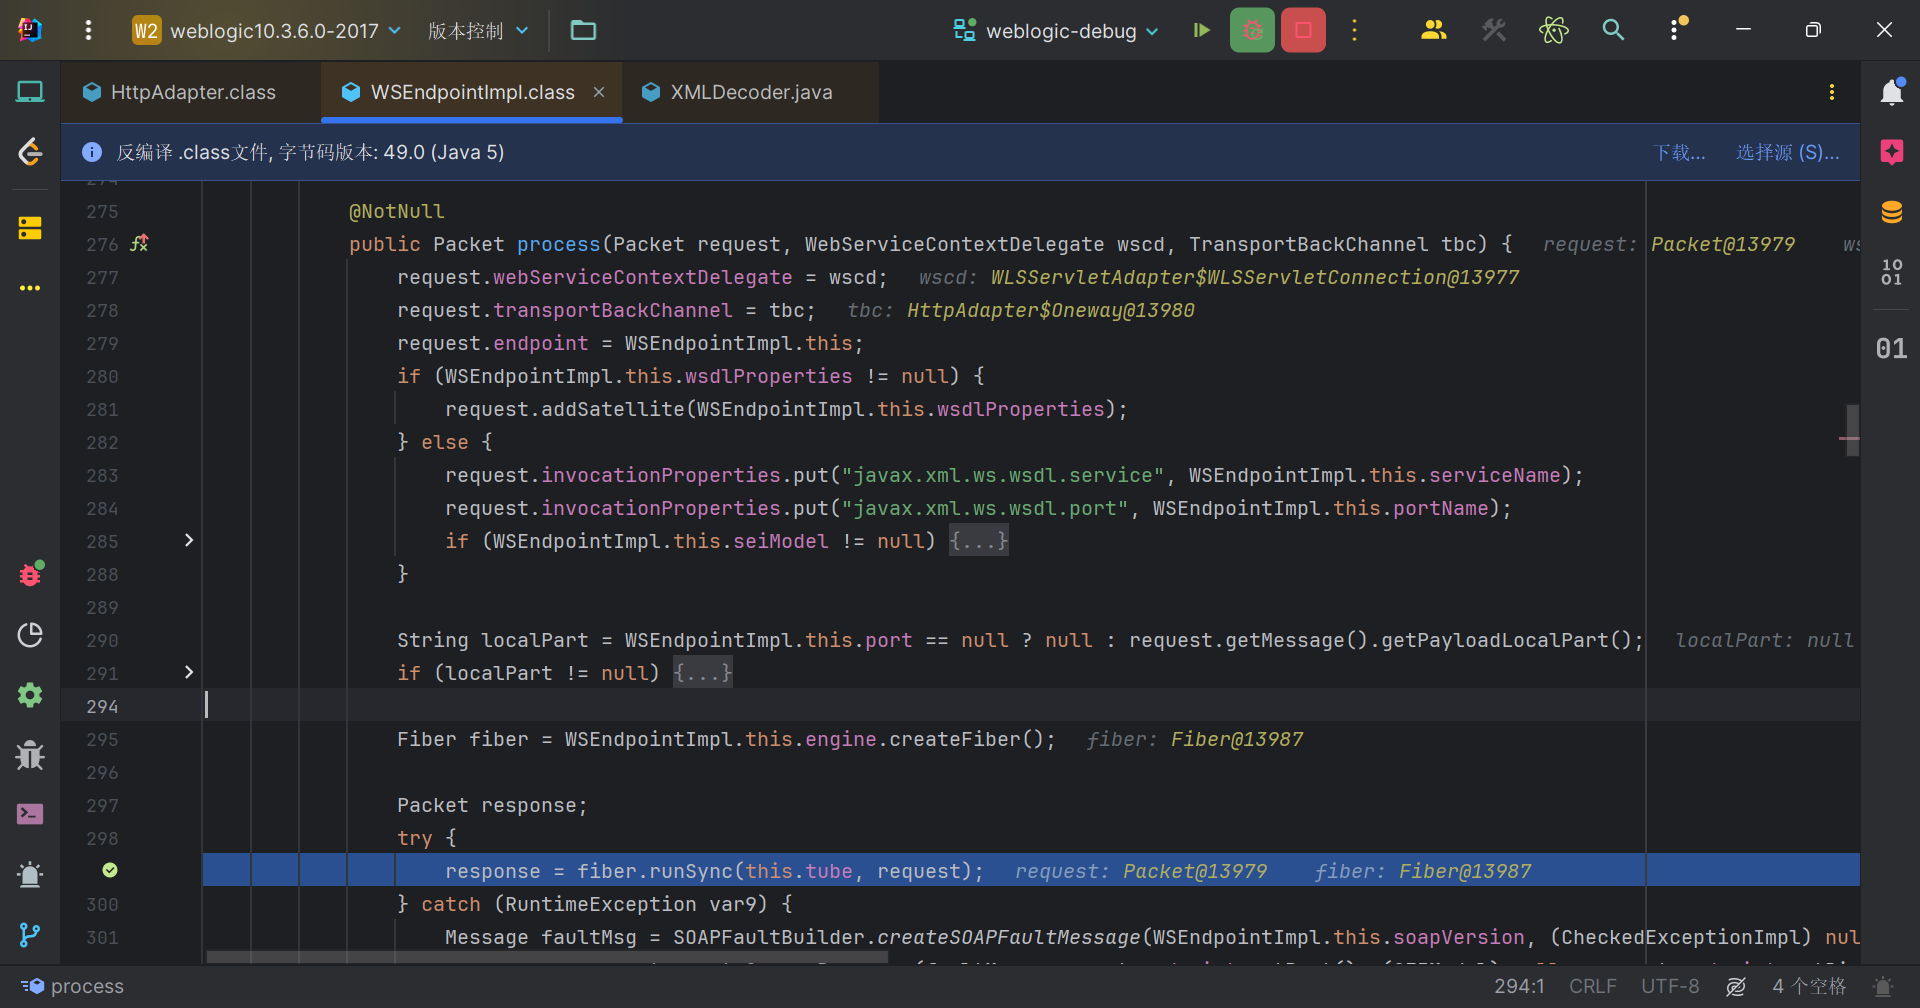Screen dimensions: 1920x1008
Task: Open the Problems alert tool window
Action: pyautogui.click(x=30, y=874)
